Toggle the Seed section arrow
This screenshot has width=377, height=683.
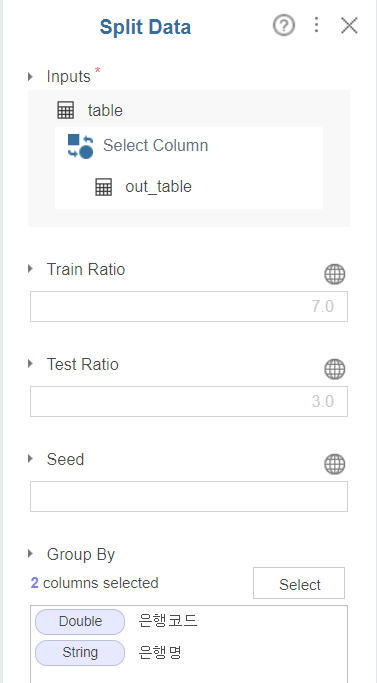tap(30, 459)
